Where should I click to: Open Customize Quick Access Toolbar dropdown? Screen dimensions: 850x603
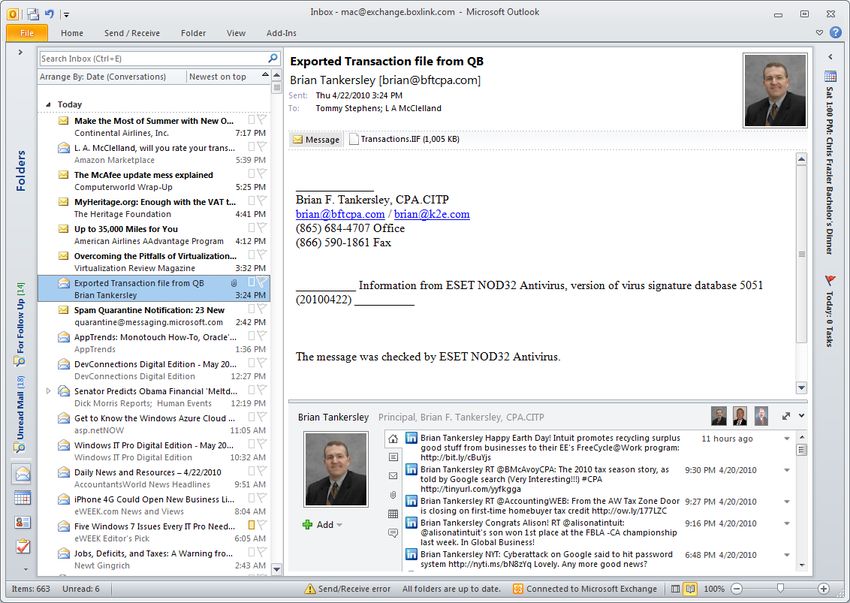(66, 15)
